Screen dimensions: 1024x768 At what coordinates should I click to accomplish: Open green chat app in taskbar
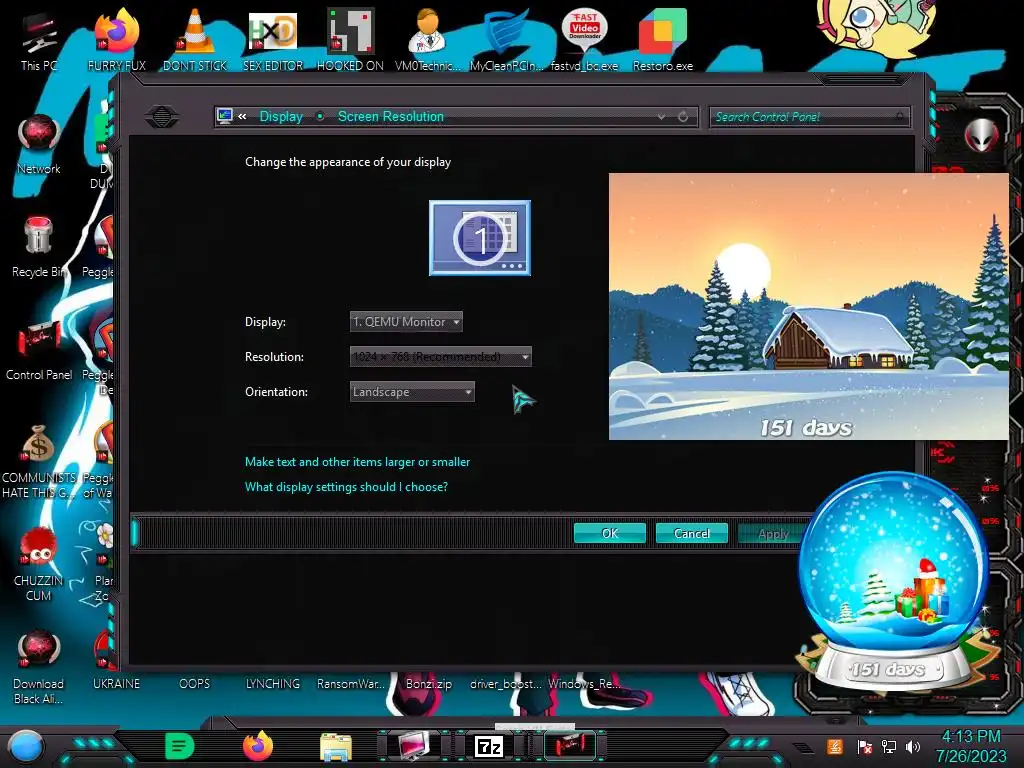(x=179, y=746)
